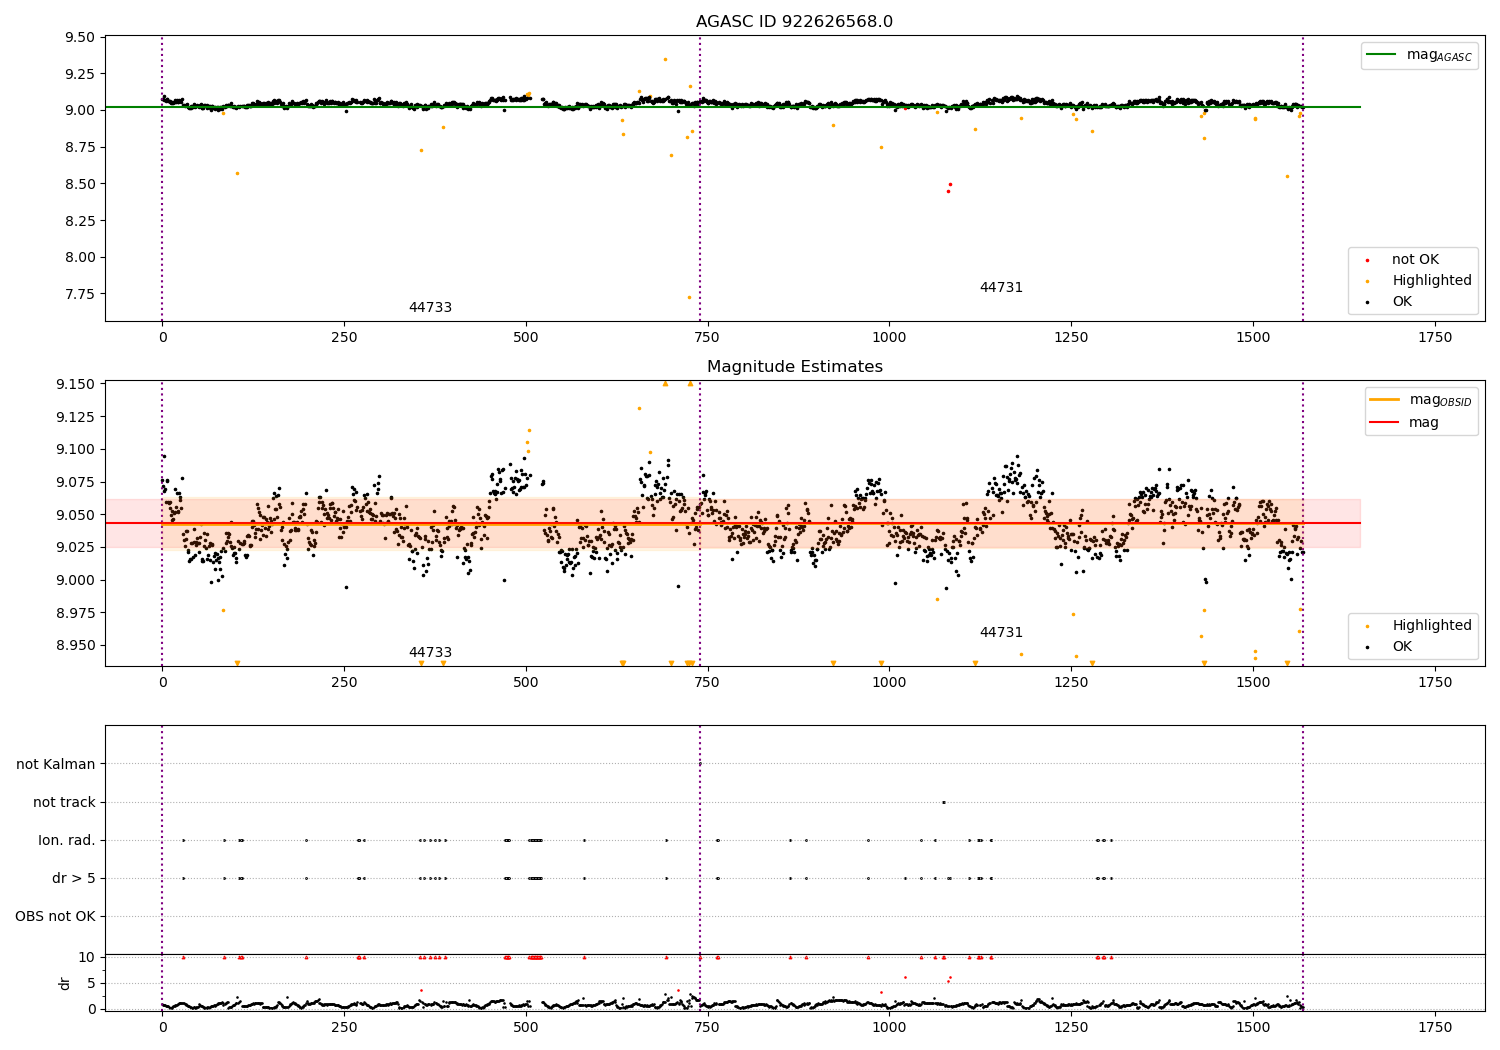Click the lowest orange outlier point near 7.72

click(689, 297)
